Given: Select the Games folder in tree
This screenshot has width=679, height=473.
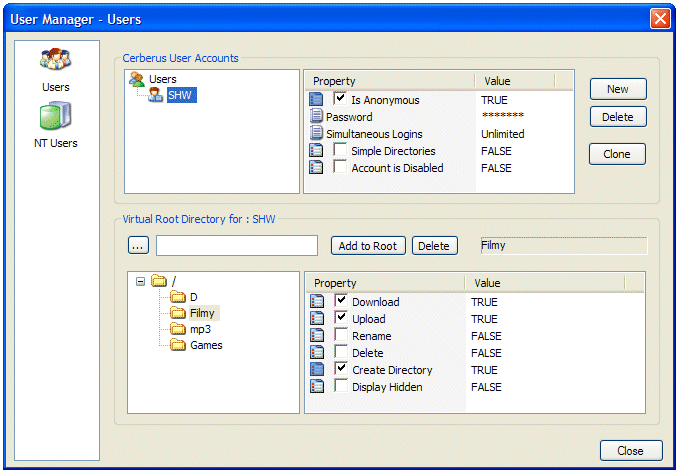Looking at the screenshot, I should pos(205,345).
